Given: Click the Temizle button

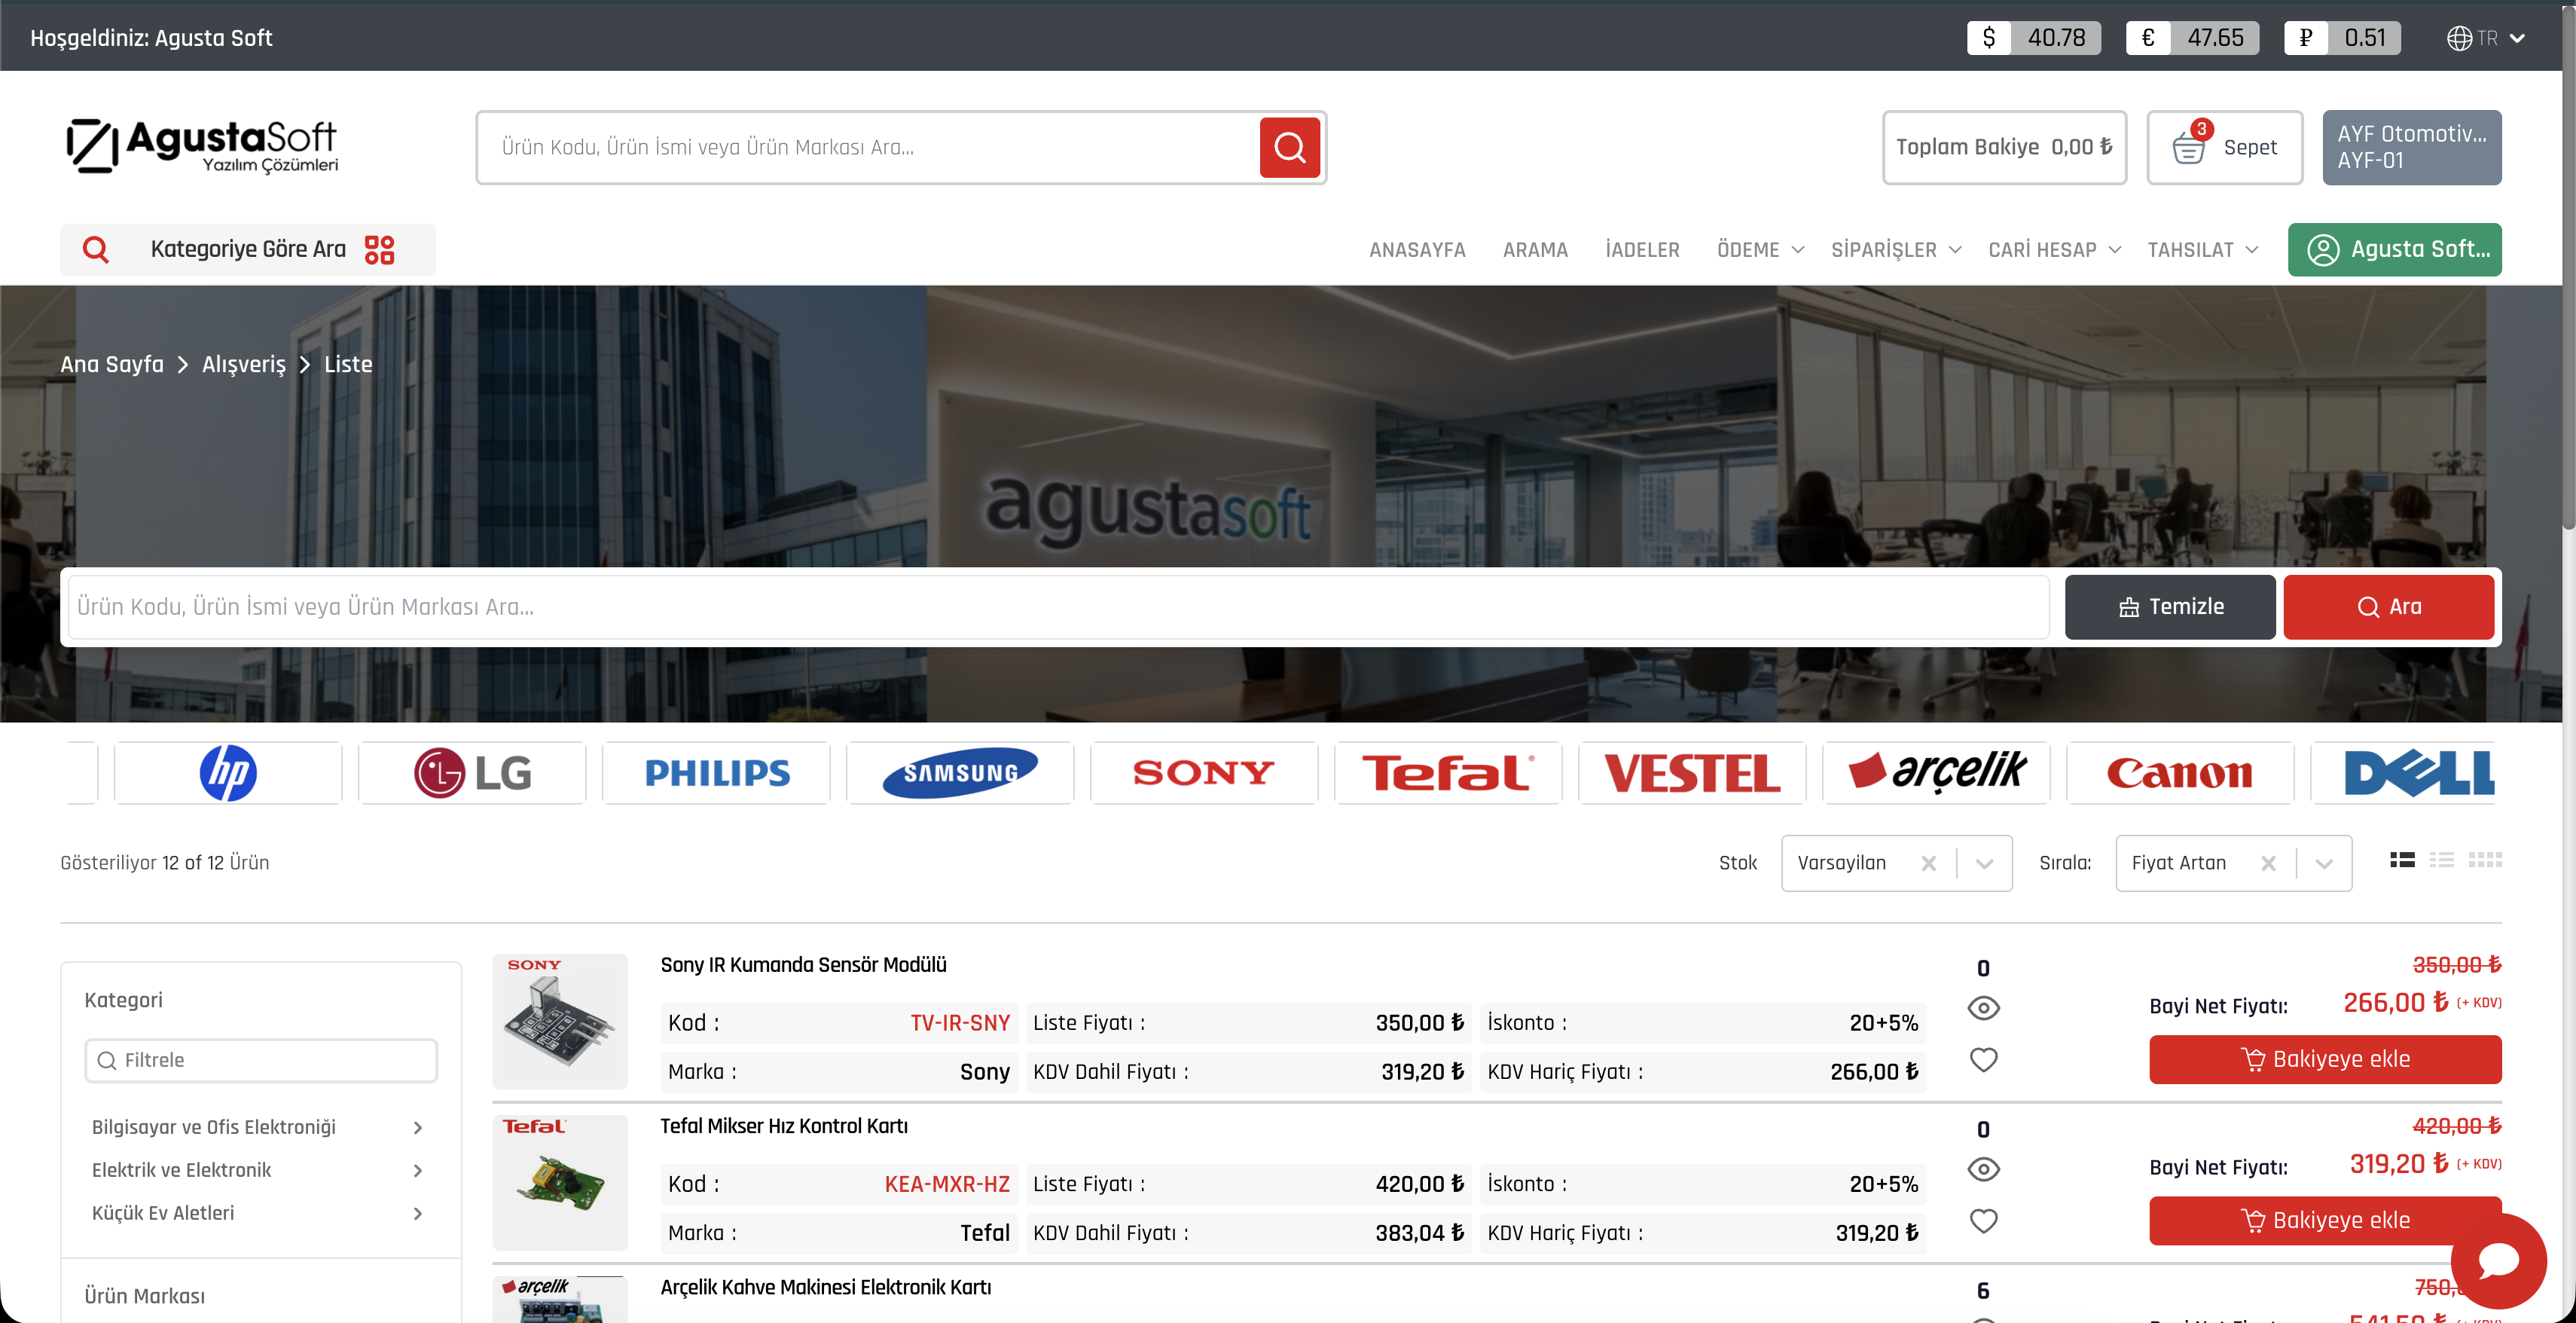Looking at the screenshot, I should point(2169,607).
